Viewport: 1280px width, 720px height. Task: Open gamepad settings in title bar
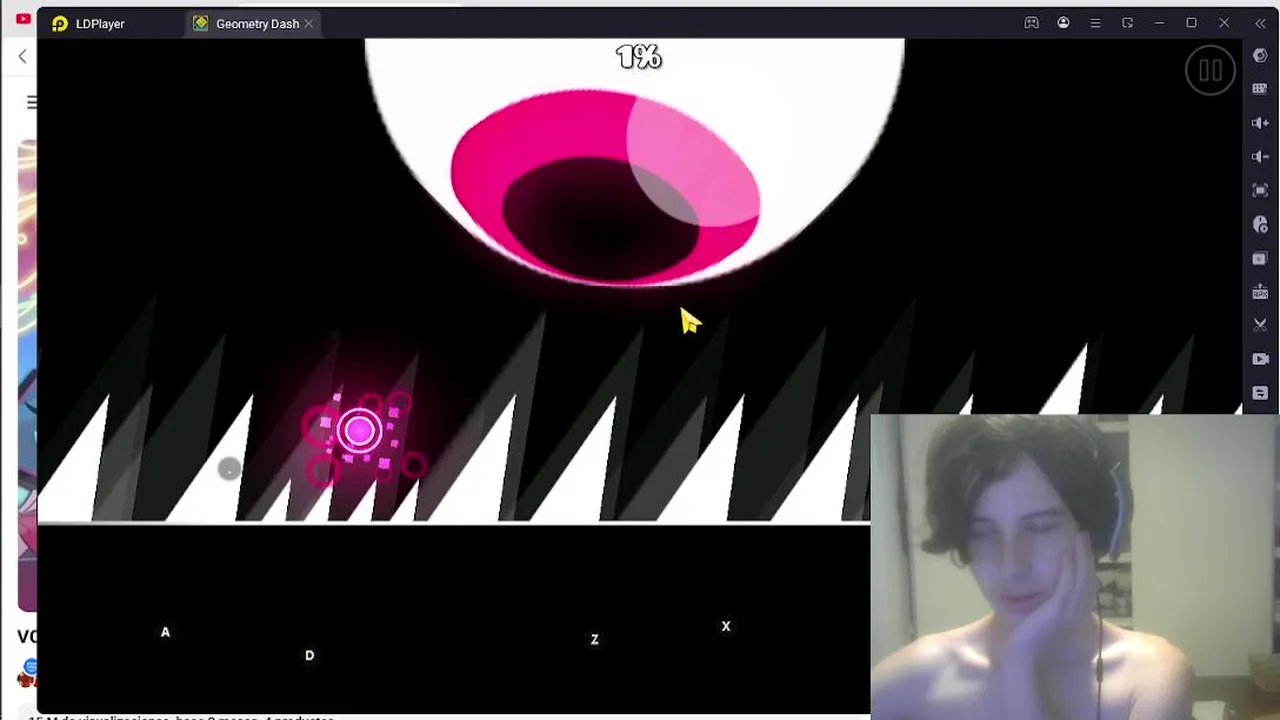tap(1031, 23)
